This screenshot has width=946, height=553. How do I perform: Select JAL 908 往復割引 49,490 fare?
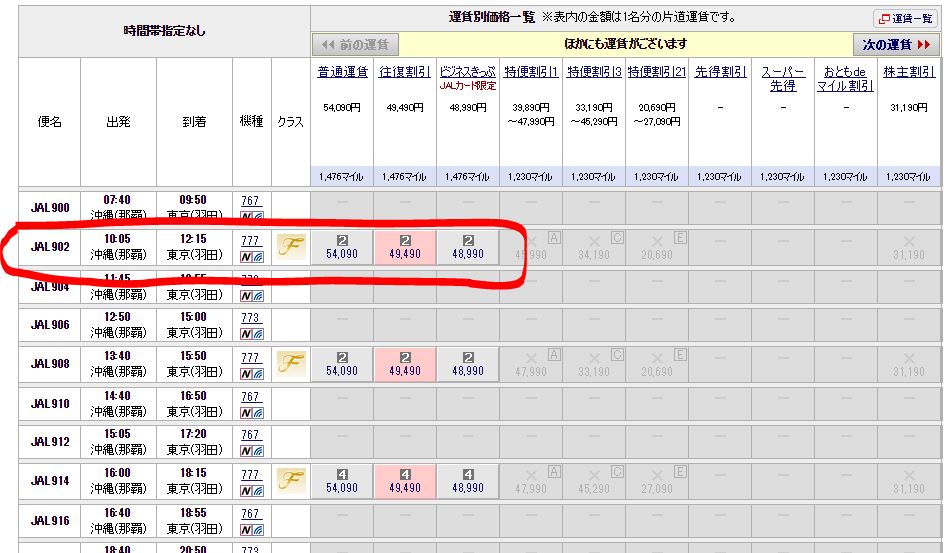coord(405,364)
